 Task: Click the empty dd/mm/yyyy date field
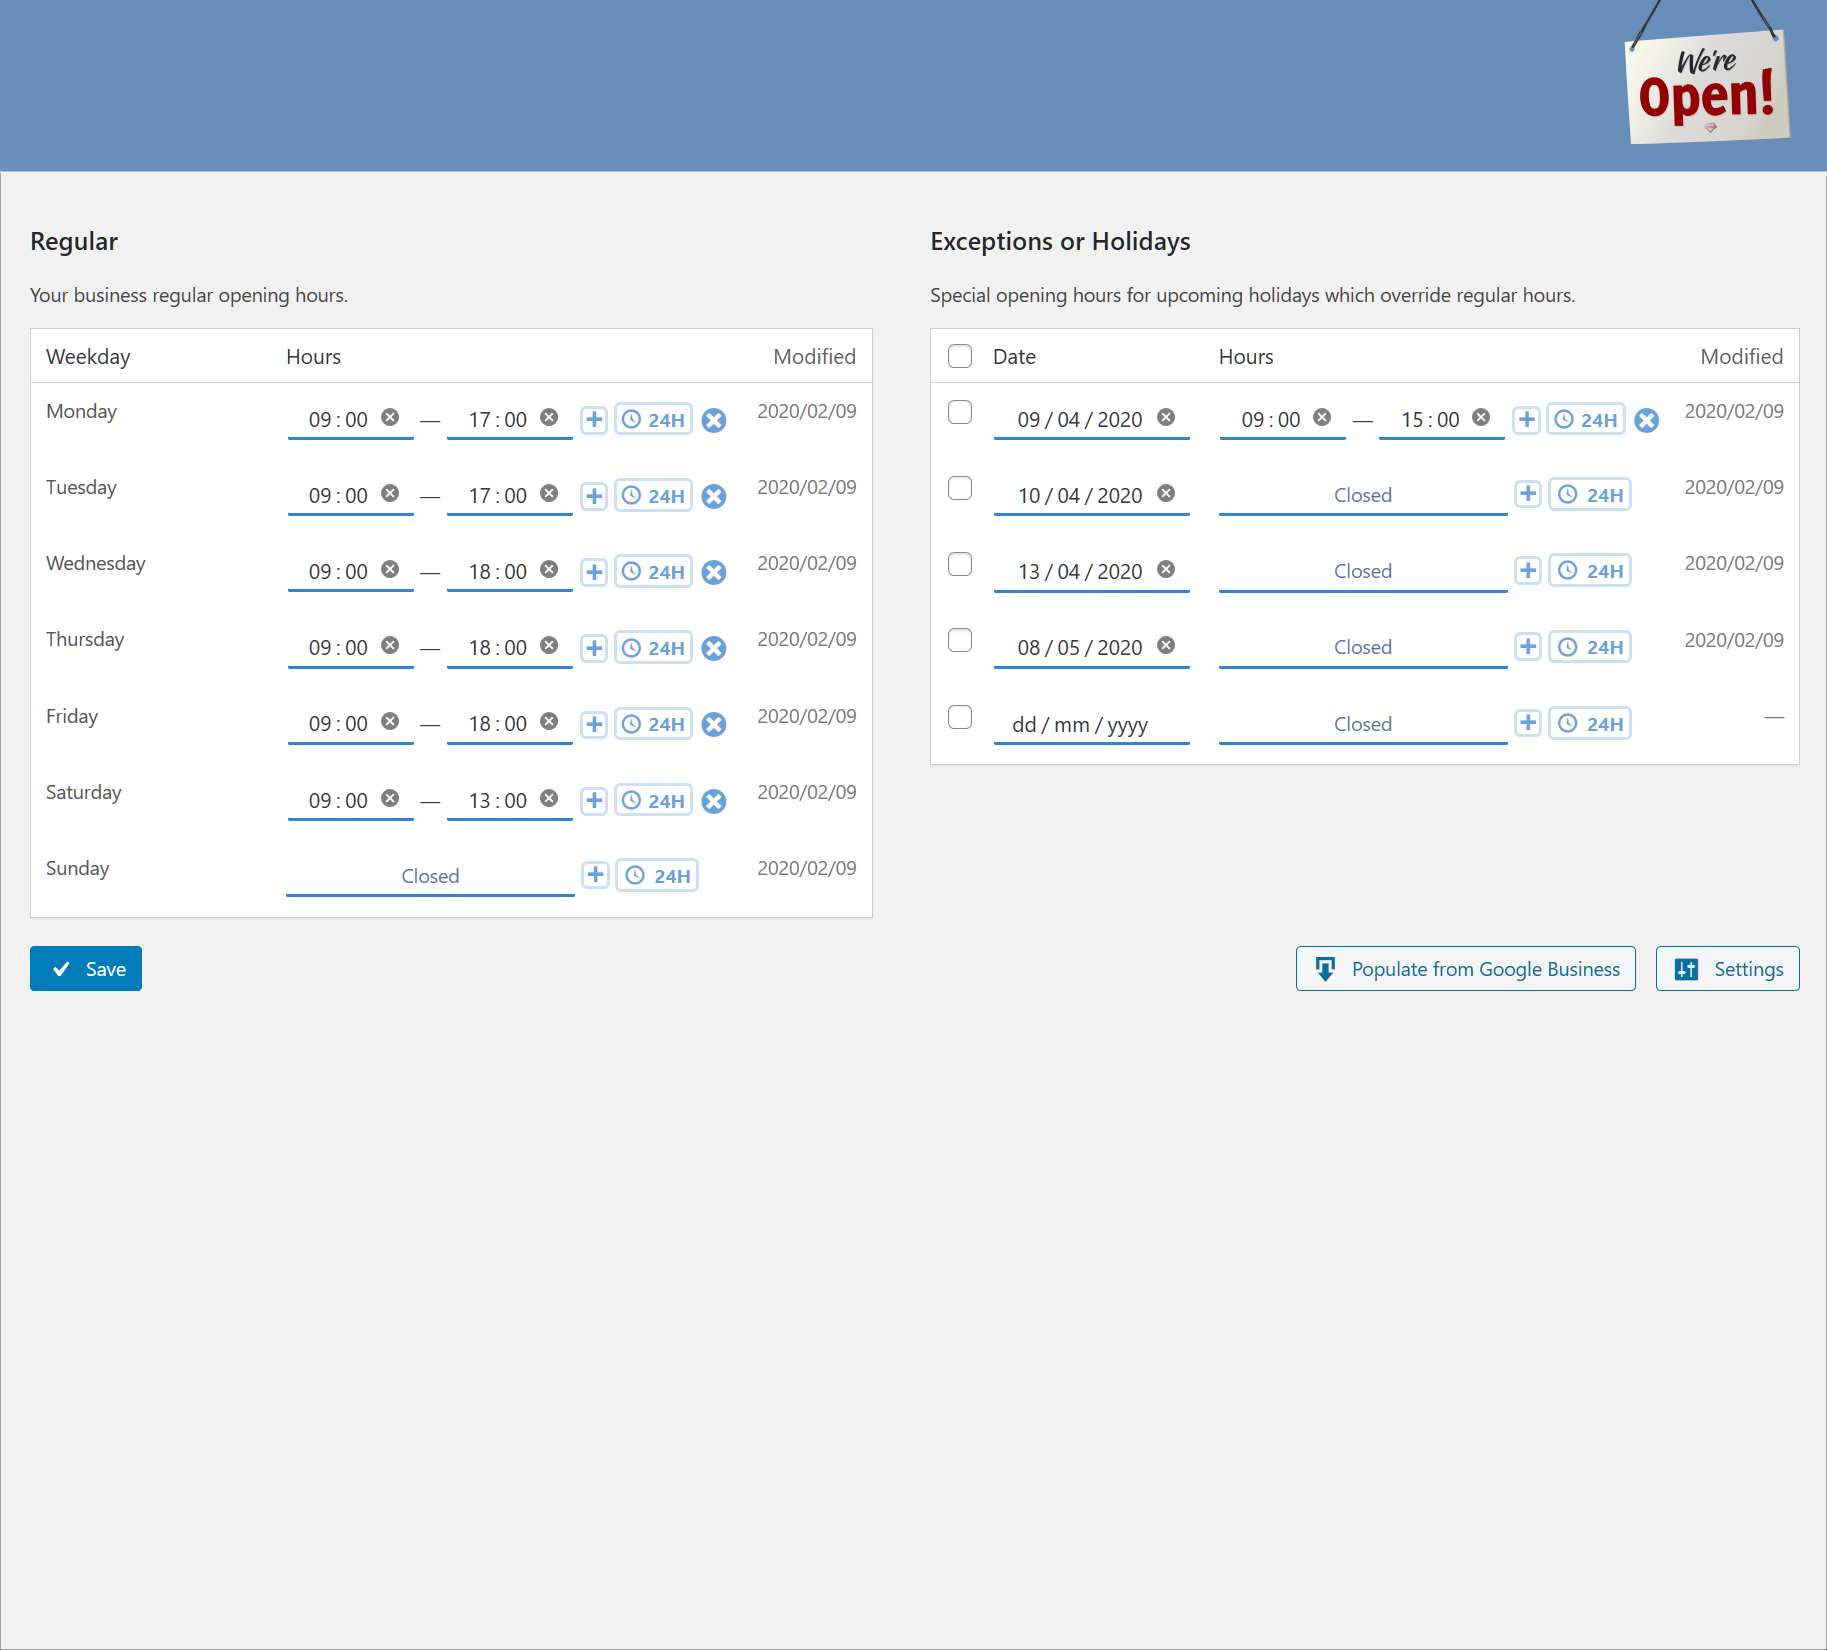(x=1080, y=725)
